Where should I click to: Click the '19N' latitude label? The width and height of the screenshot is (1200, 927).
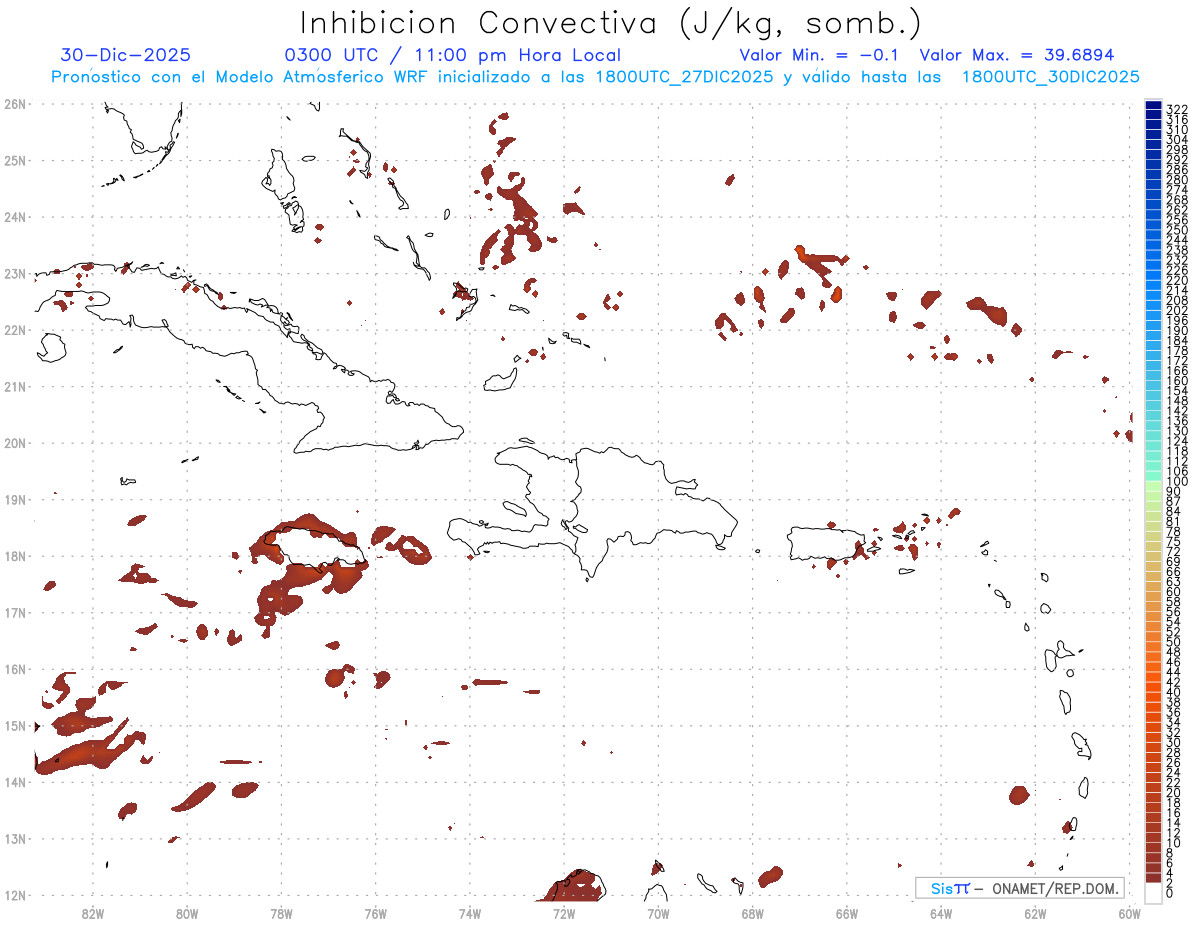(15, 499)
